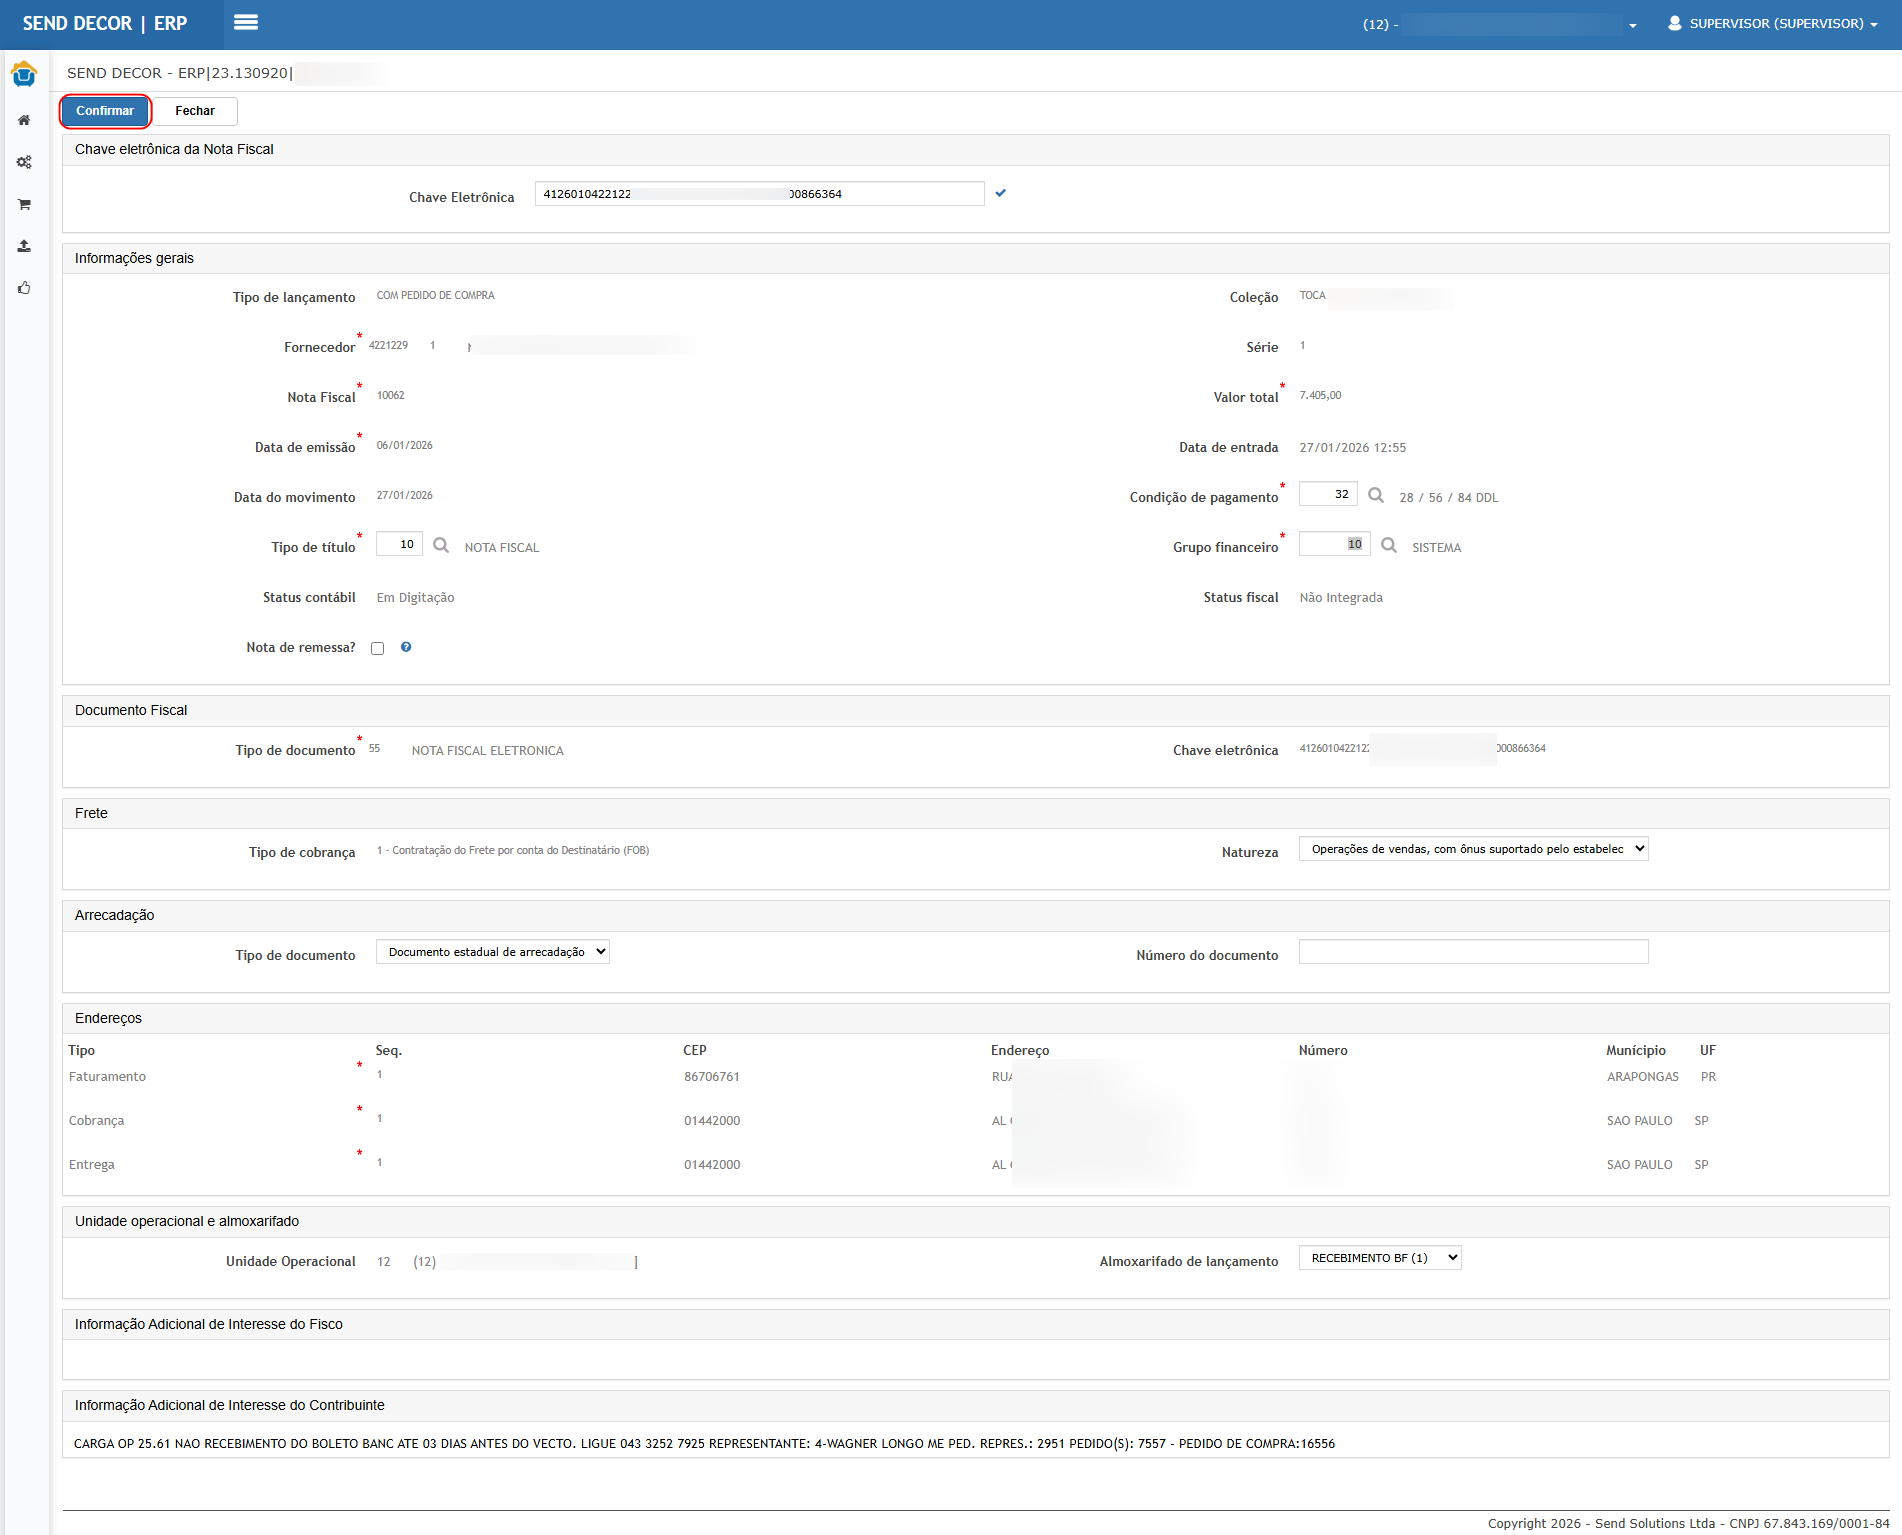1902x1535 pixels.
Task: Click the home icon in sidebar
Action: 24,120
